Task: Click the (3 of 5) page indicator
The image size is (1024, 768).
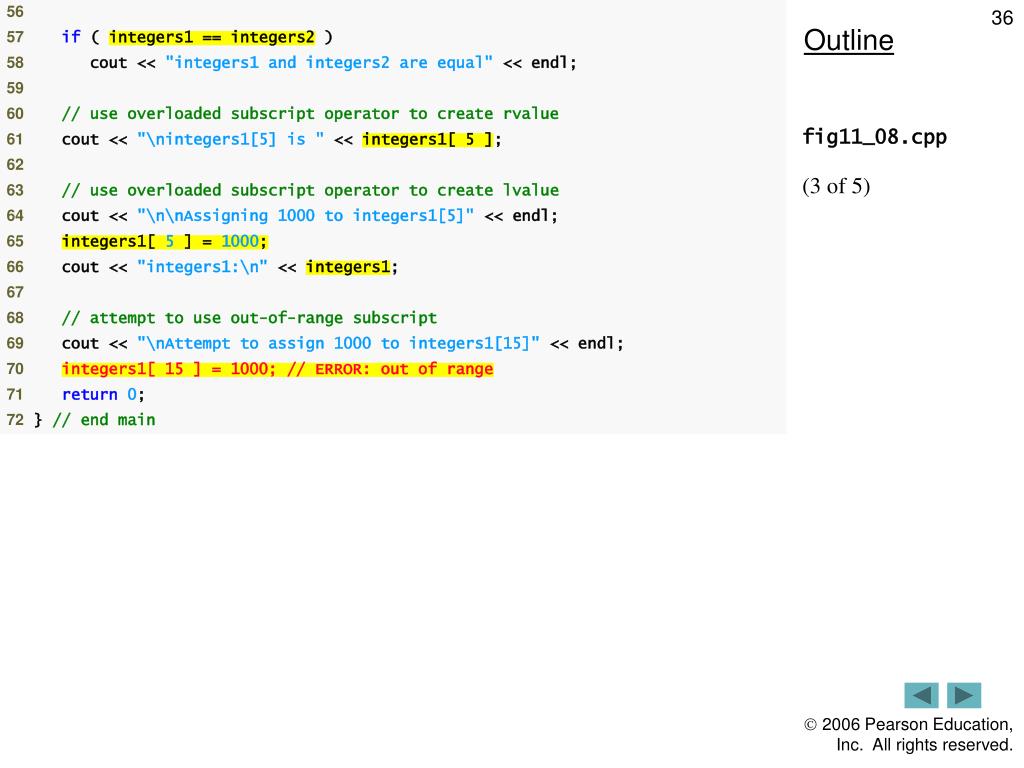Action: click(x=836, y=186)
